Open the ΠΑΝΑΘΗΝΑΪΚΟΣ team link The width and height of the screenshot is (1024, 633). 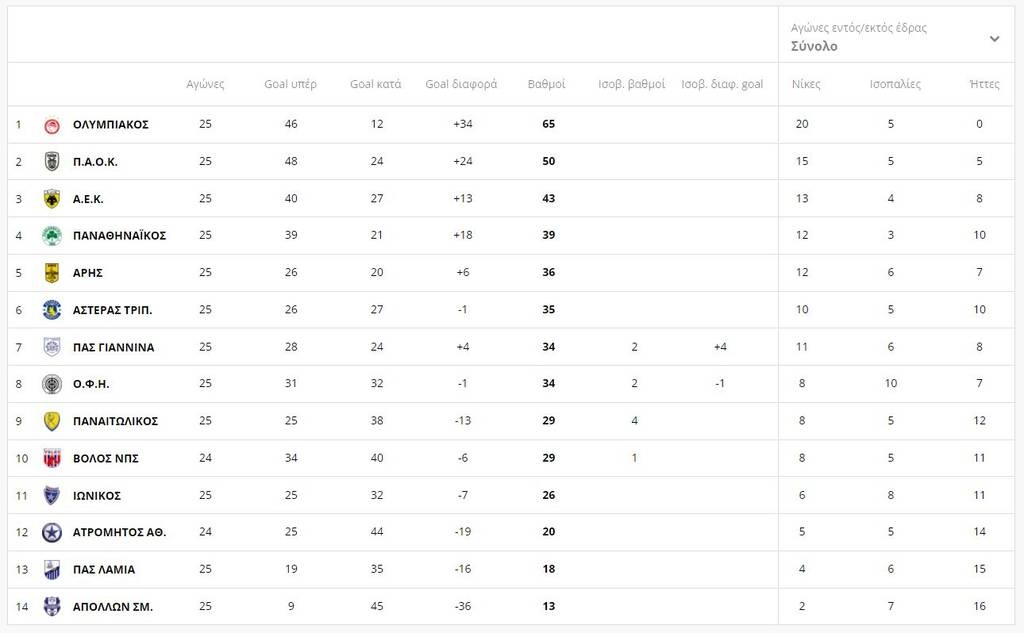pos(119,236)
